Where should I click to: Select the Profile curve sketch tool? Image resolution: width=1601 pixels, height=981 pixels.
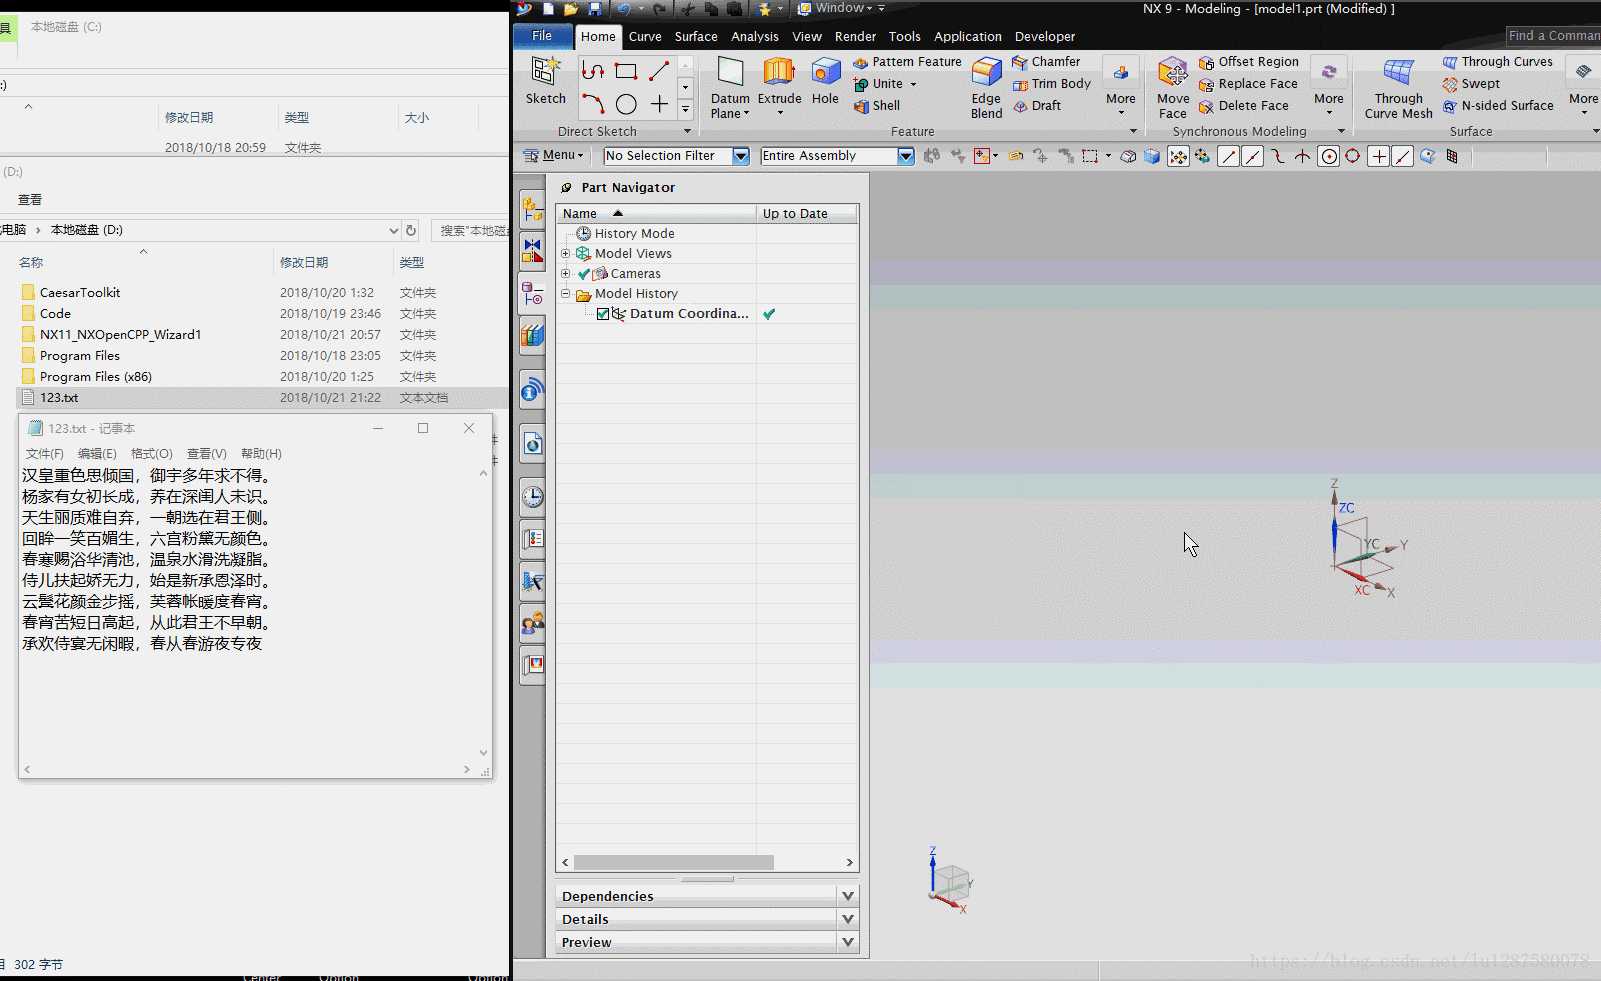[593, 71]
